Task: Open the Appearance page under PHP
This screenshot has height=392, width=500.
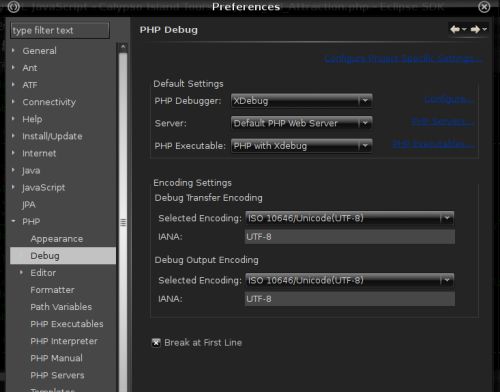Action: (x=57, y=239)
